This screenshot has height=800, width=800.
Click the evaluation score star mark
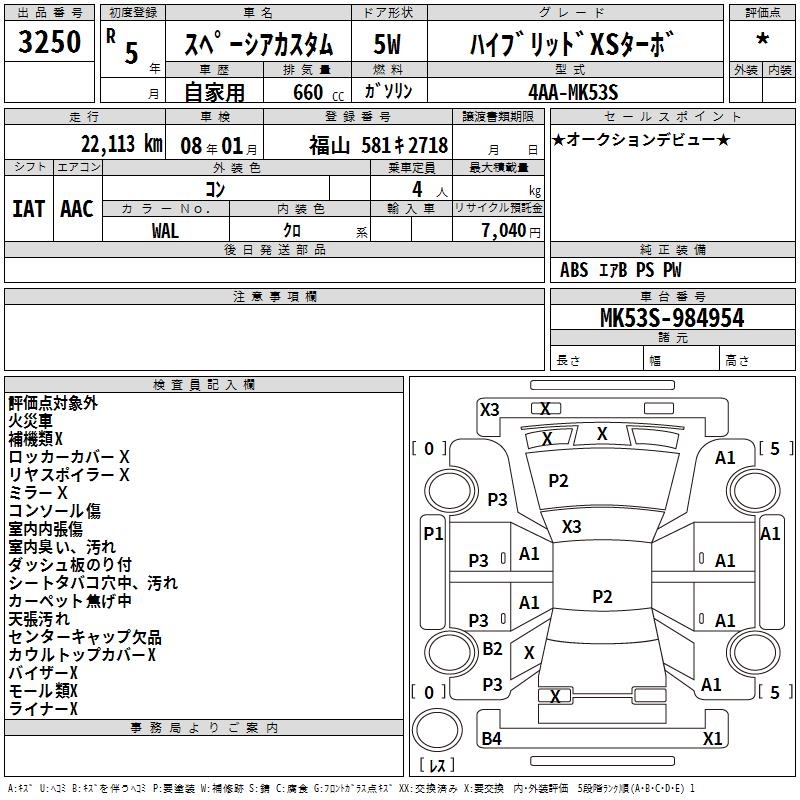762,39
